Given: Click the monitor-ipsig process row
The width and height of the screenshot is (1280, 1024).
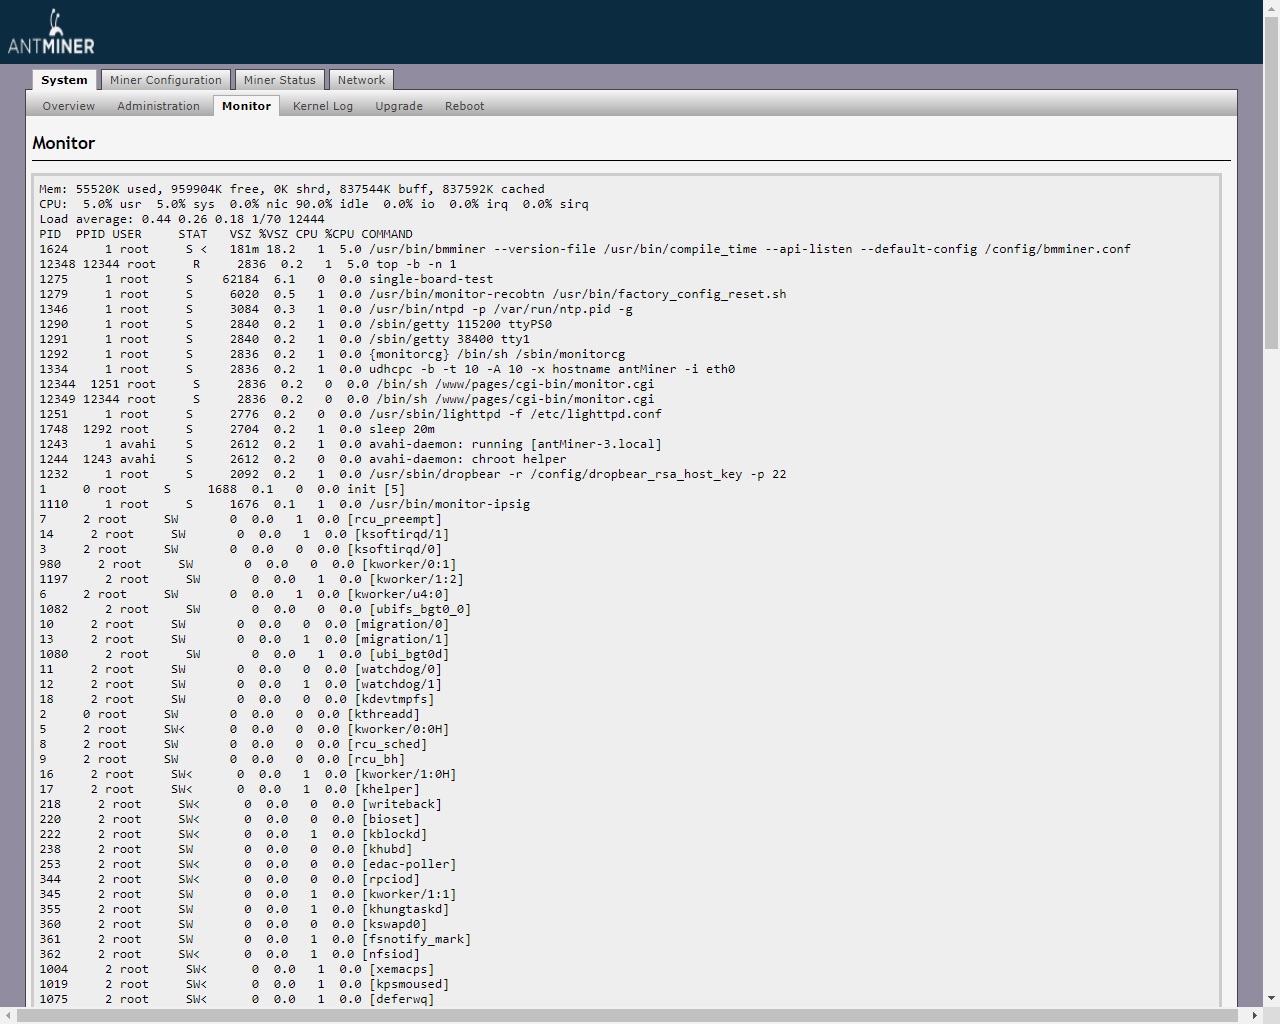Looking at the screenshot, I should click(285, 504).
